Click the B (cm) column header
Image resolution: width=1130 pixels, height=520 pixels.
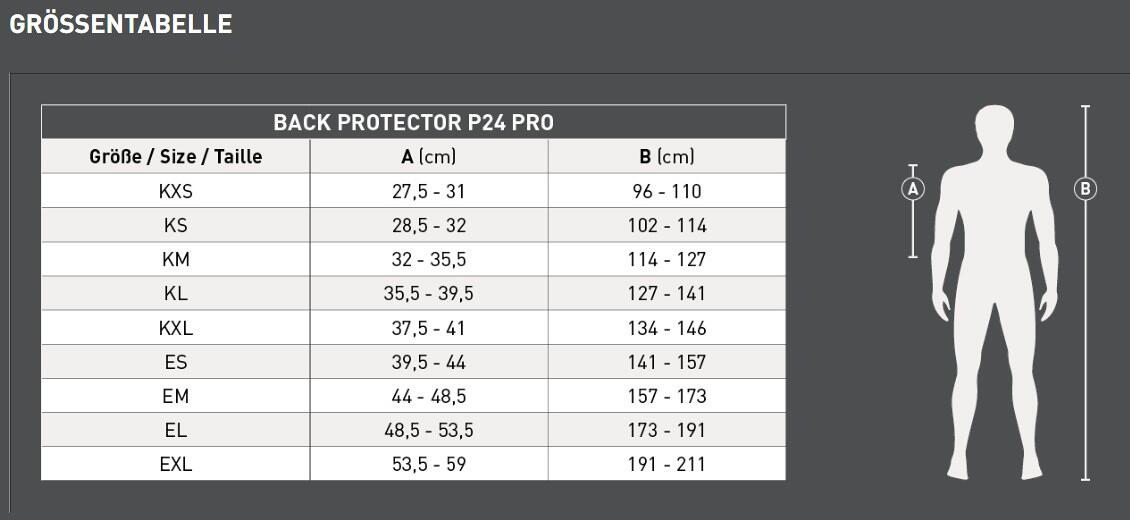point(667,156)
